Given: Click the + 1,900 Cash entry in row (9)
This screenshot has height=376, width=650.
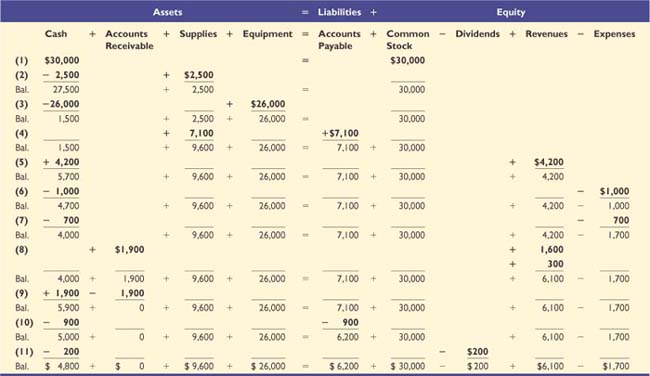Looking at the screenshot, I should pyautogui.click(x=61, y=294).
